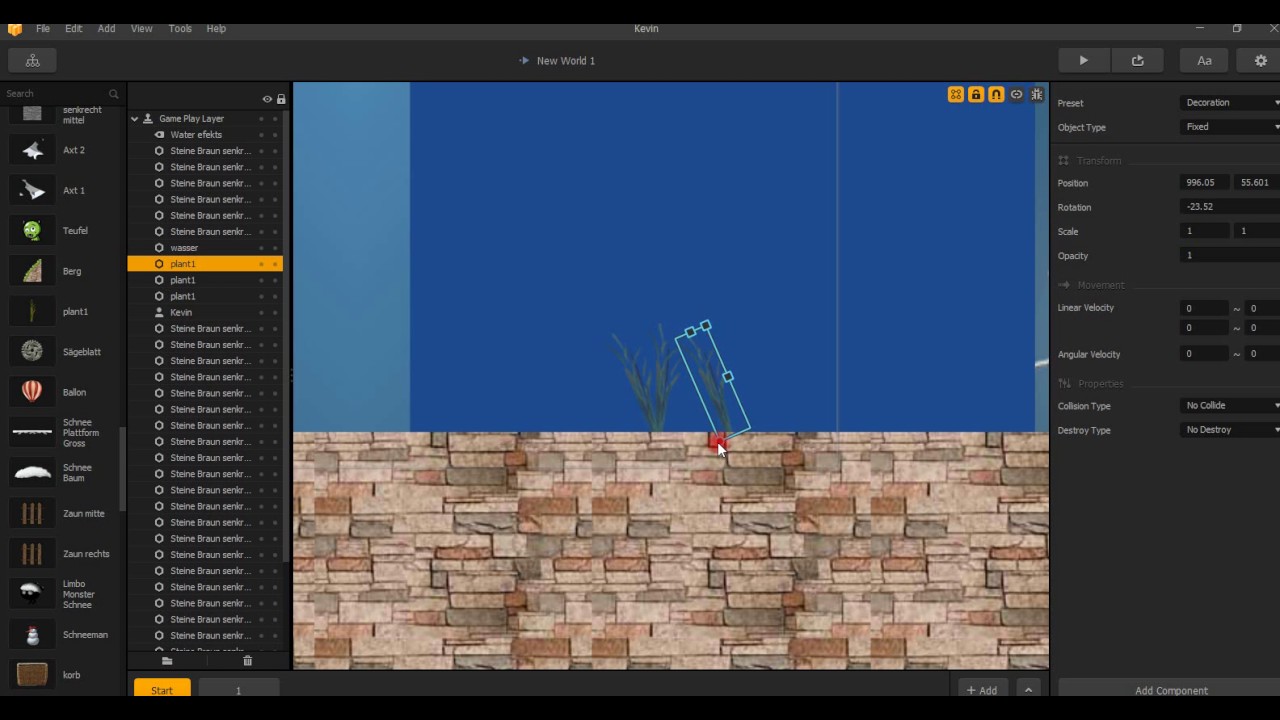Click the eye icon in outliner header

[x=267, y=99]
